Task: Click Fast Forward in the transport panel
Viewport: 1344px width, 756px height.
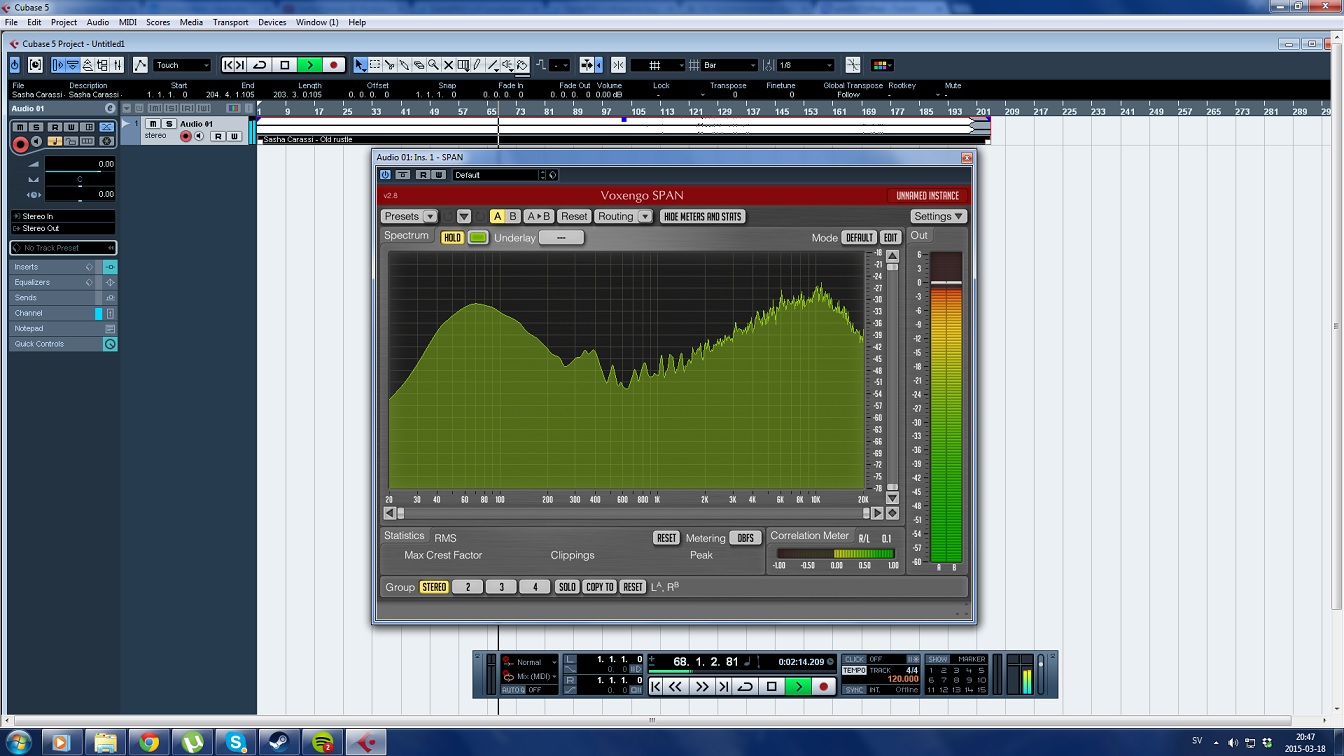Action: [701, 687]
